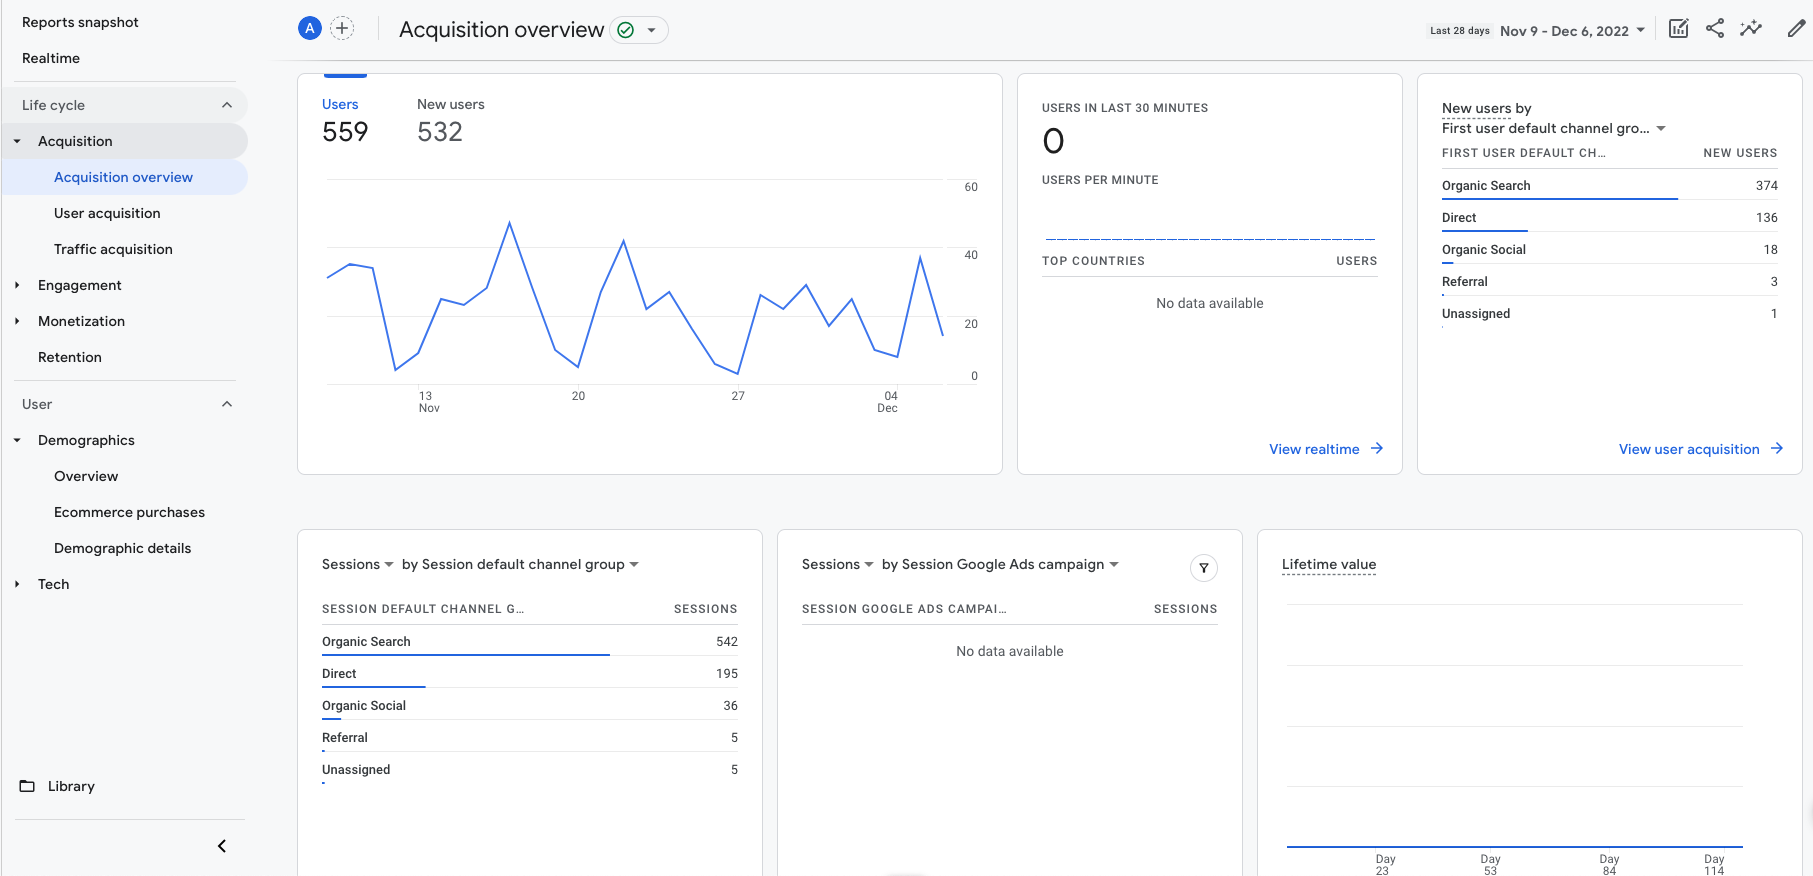Viewport: 1813px width, 876px height.
Task: Click Organic Search row with 542 sessions
Action: 530,642
